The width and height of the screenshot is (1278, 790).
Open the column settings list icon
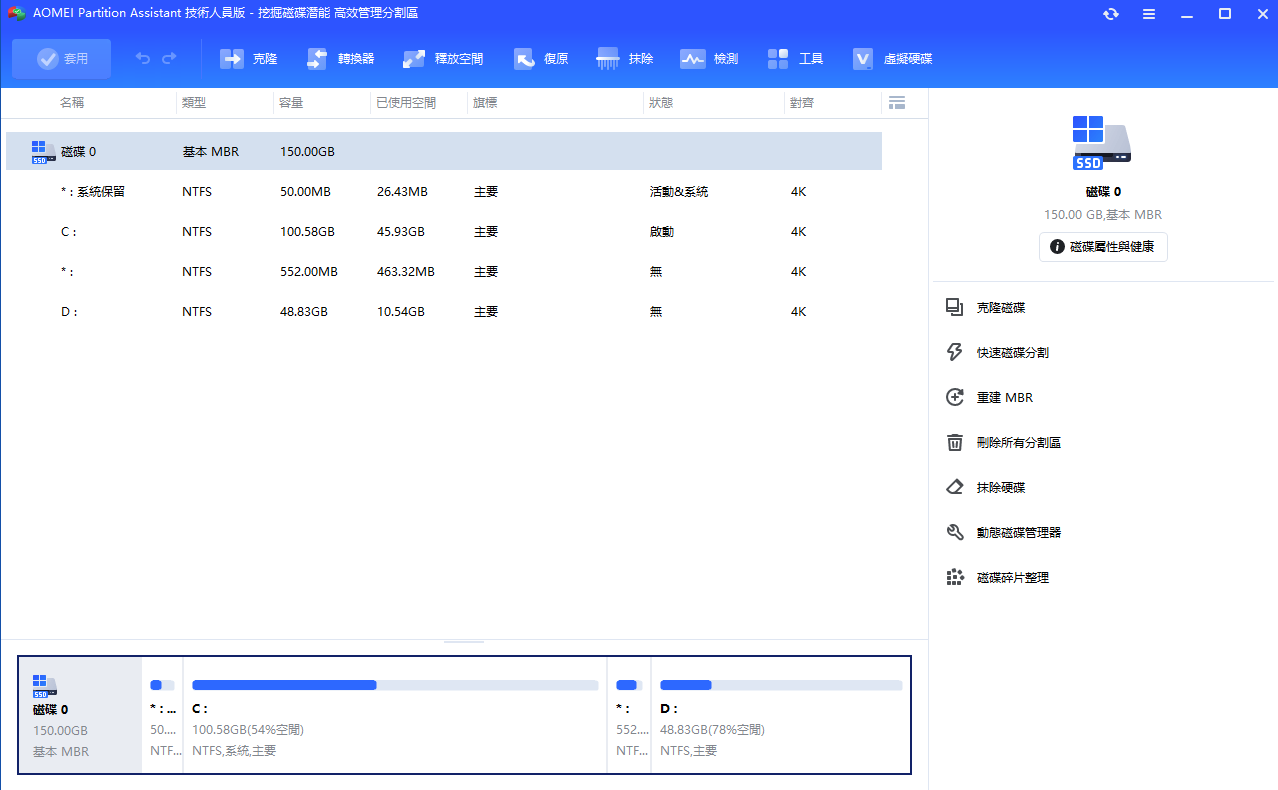[x=896, y=103]
